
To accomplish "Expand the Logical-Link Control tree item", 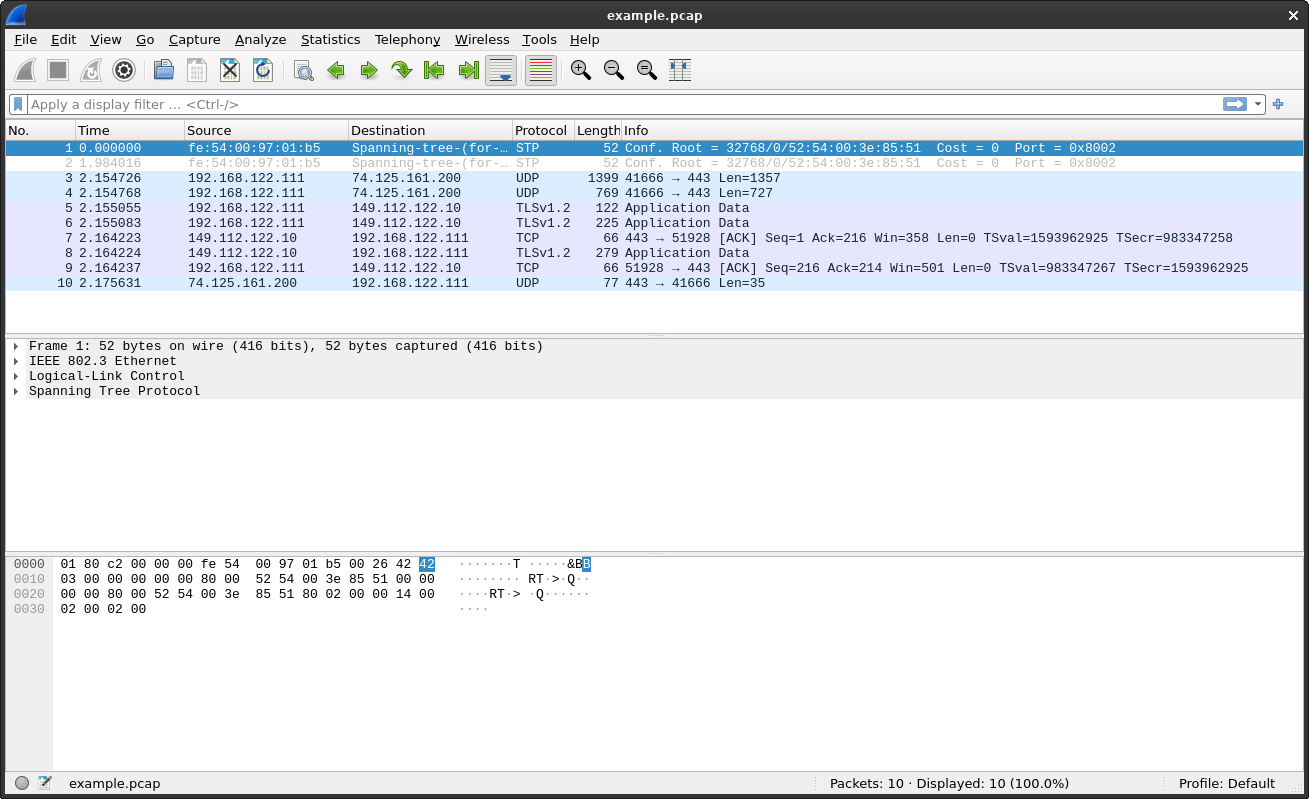I will 16,377.
